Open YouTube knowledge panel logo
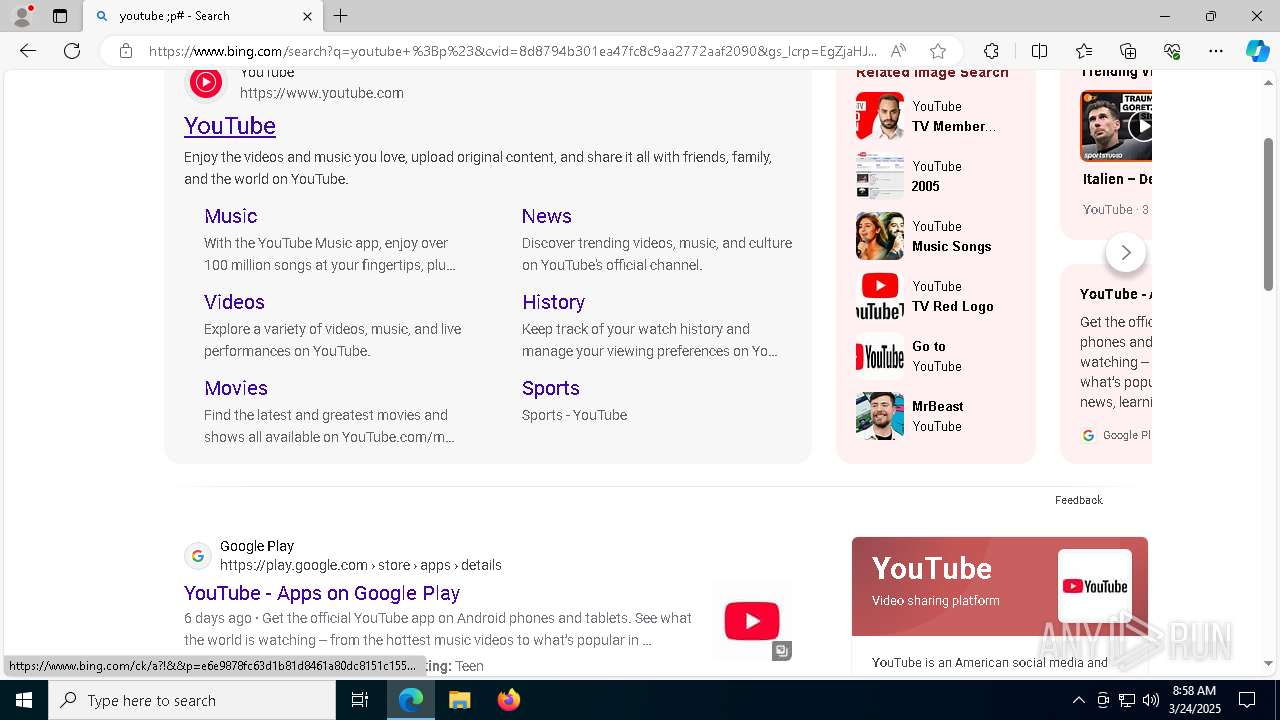Viewport: 1280px width, 720px height. pyautogui.click(x=1095, y=586)
